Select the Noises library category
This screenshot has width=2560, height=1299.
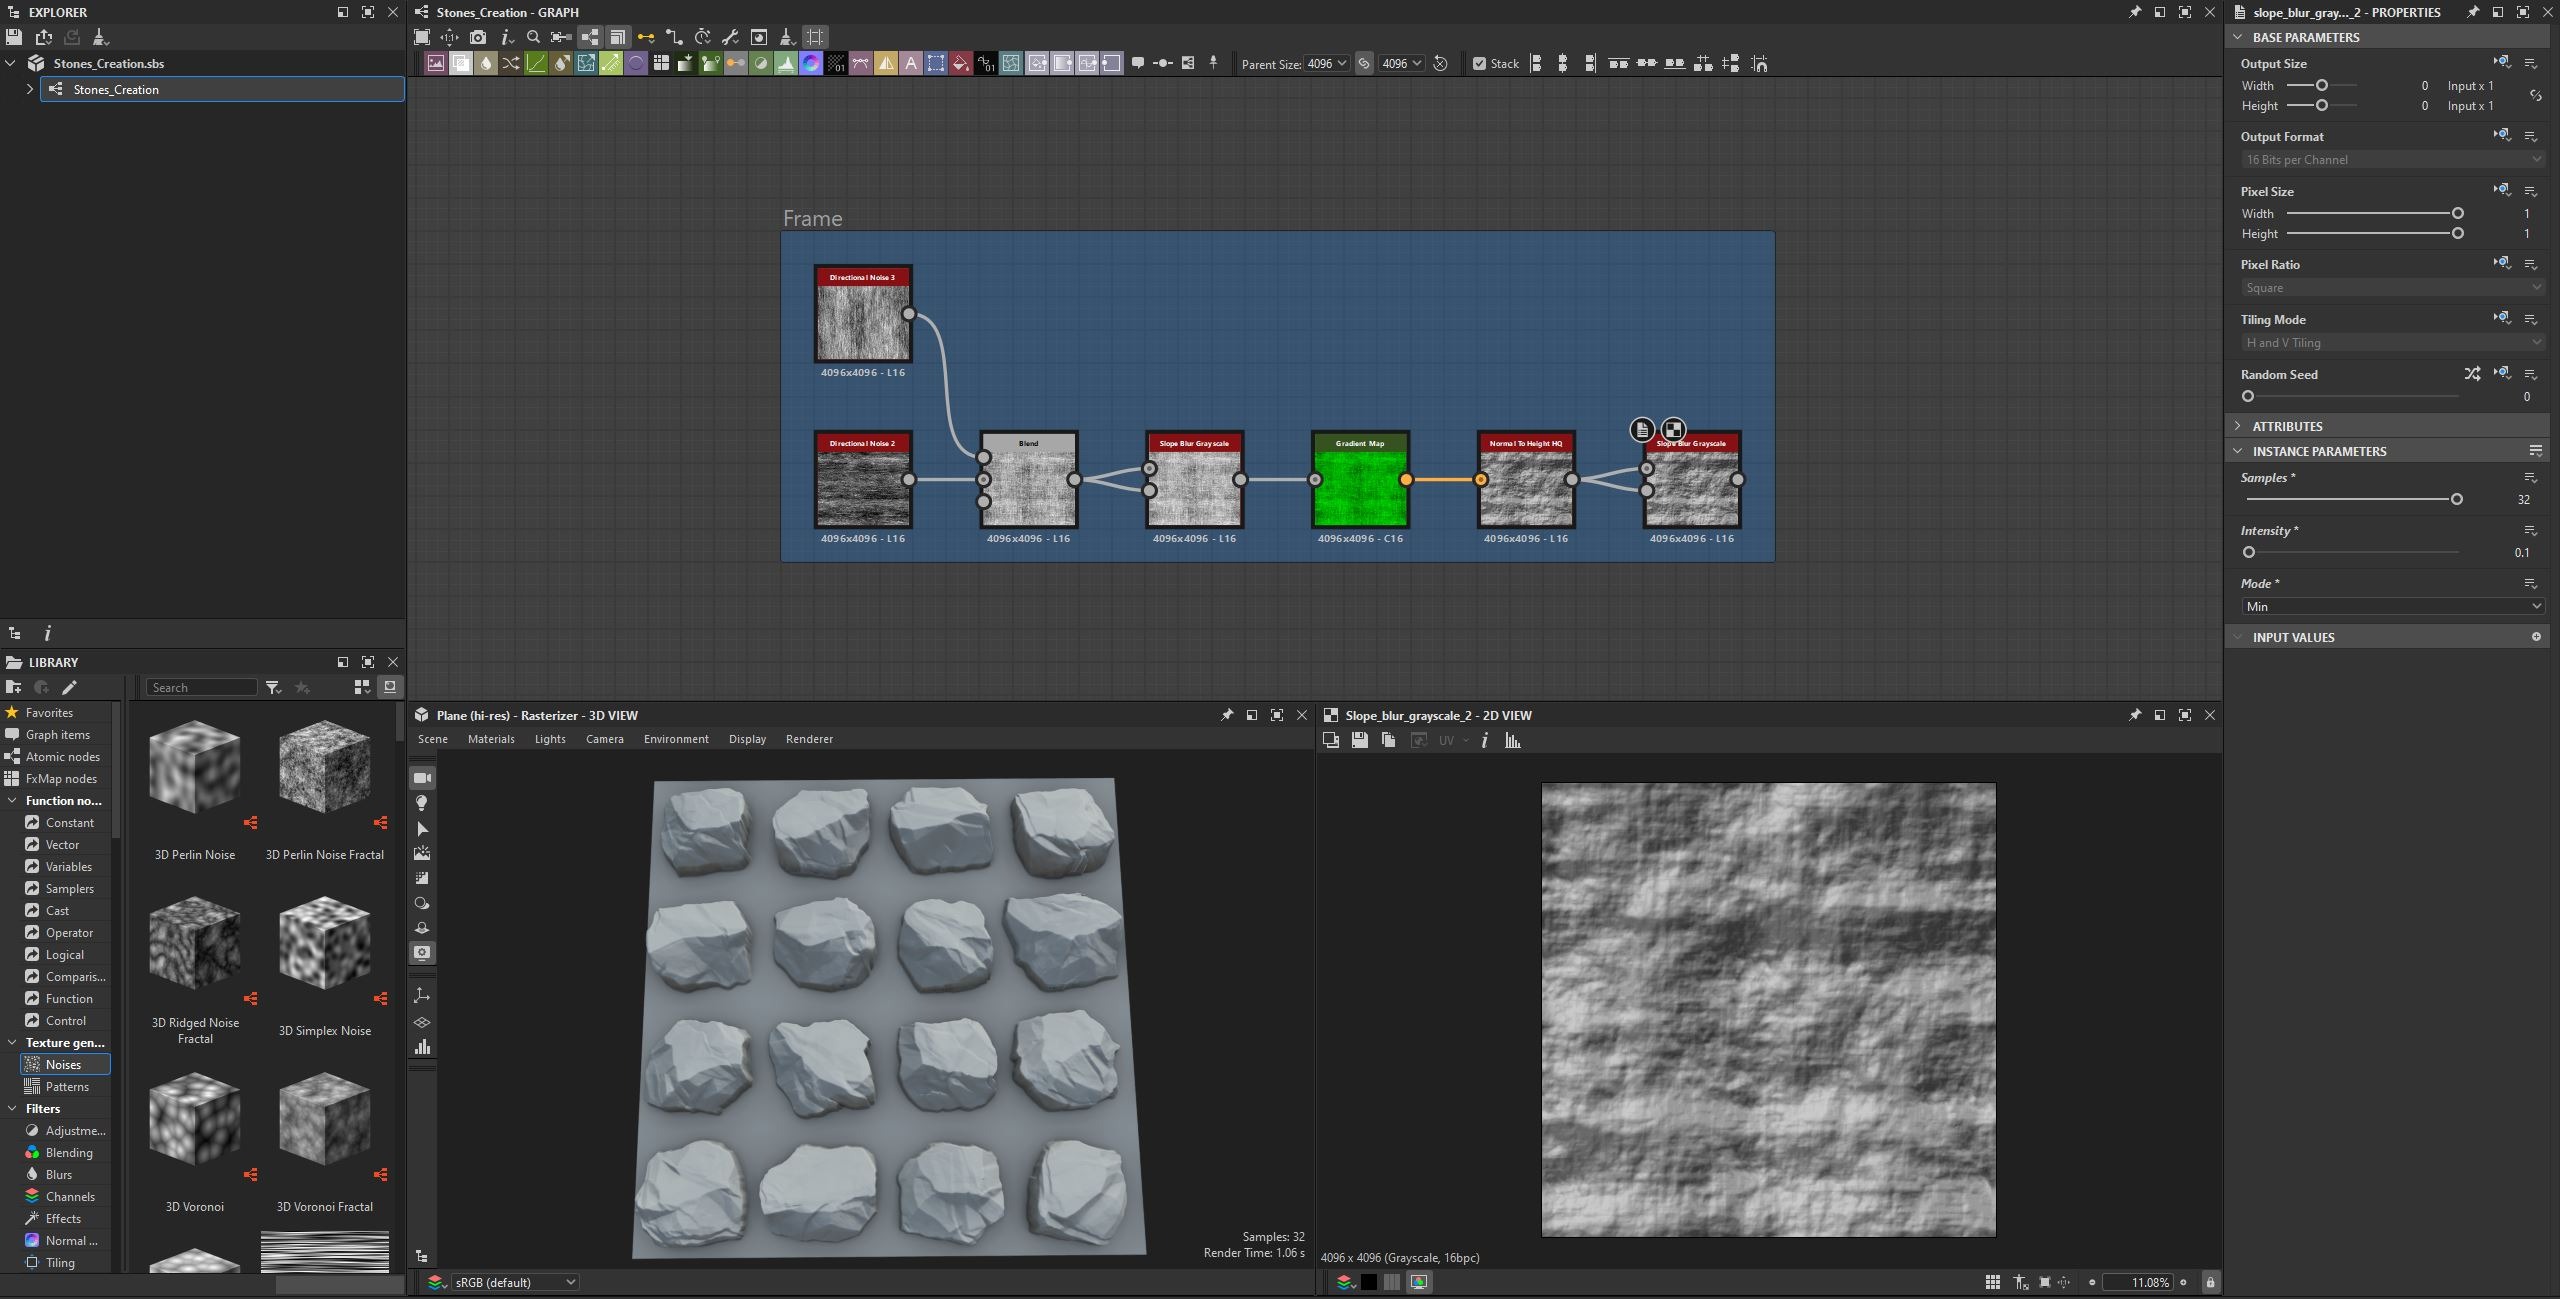click(x=65, y=1064)
